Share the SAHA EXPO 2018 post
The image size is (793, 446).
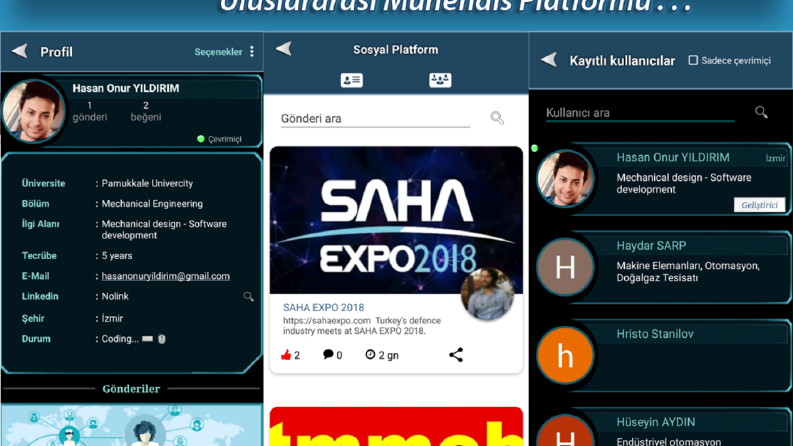(x=456, y=354)
